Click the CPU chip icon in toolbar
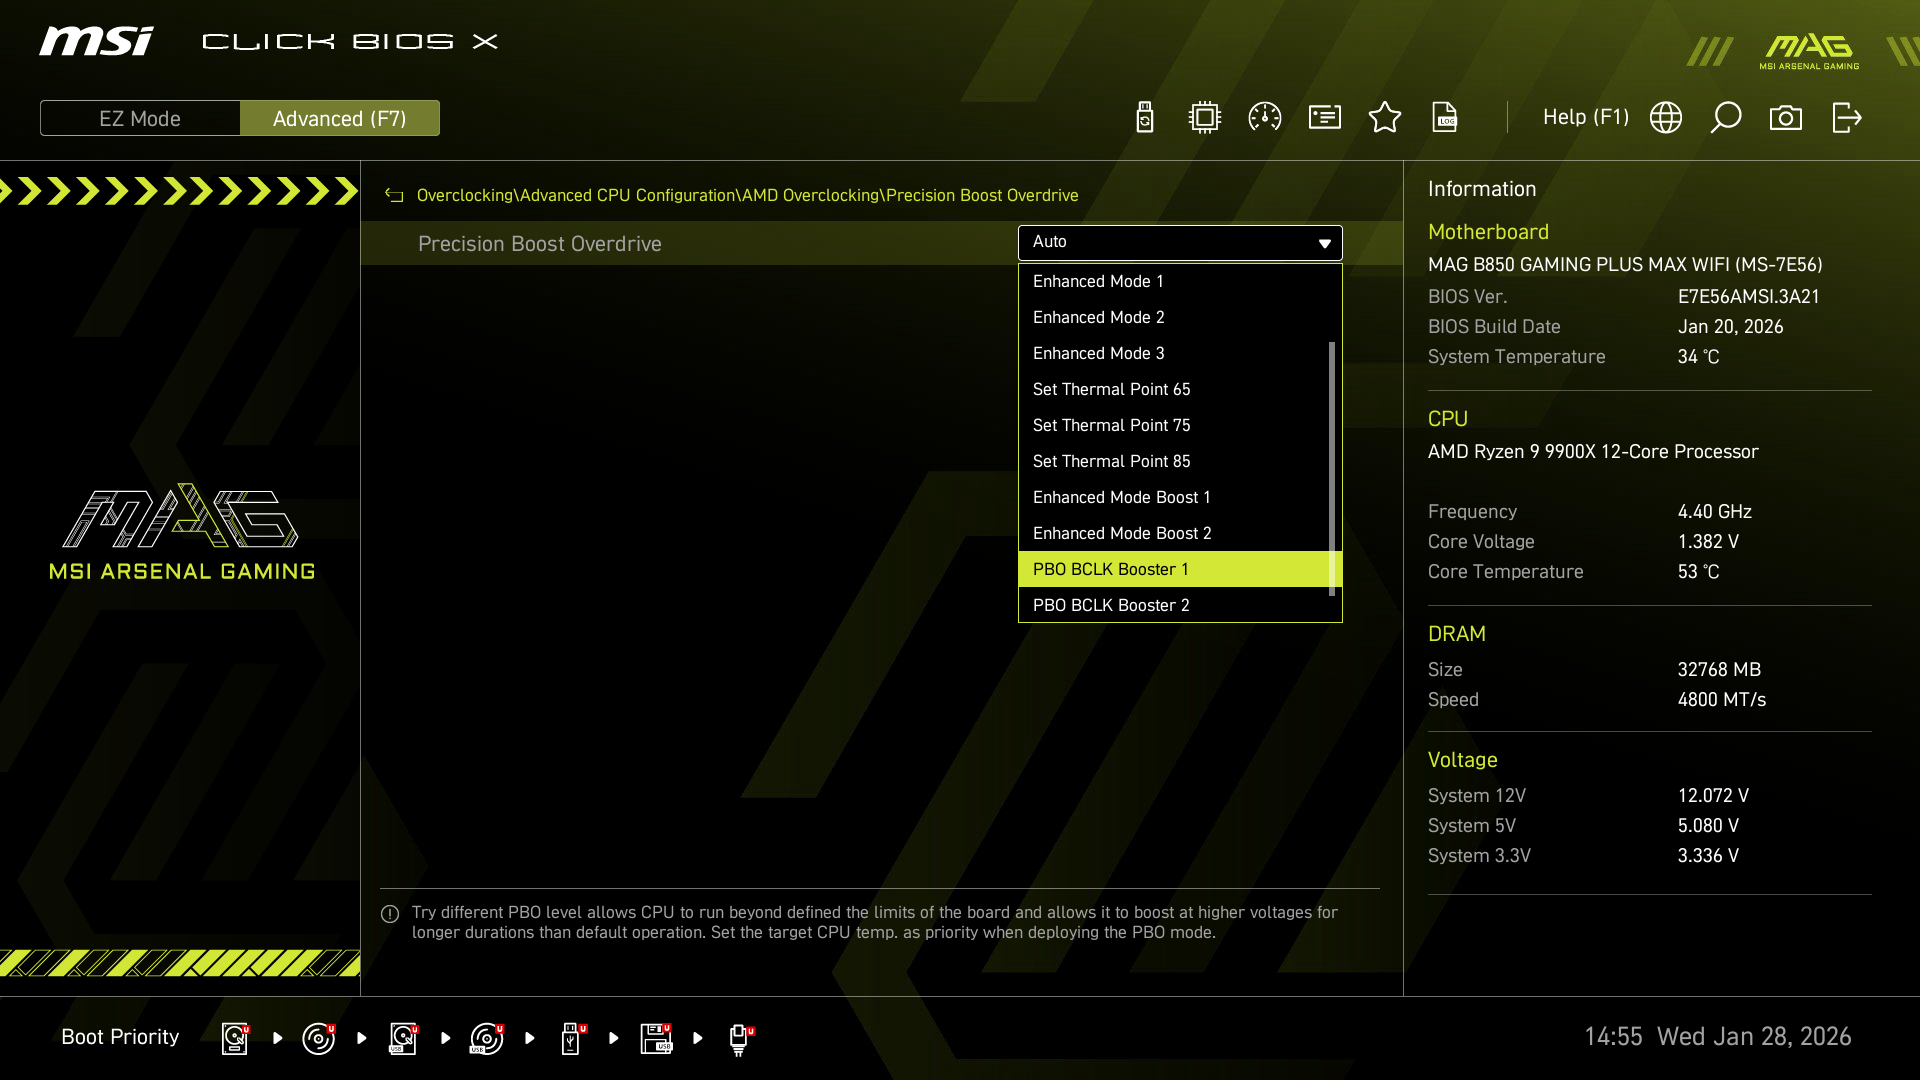The image size is (1920, 1080). (1205, 118)
